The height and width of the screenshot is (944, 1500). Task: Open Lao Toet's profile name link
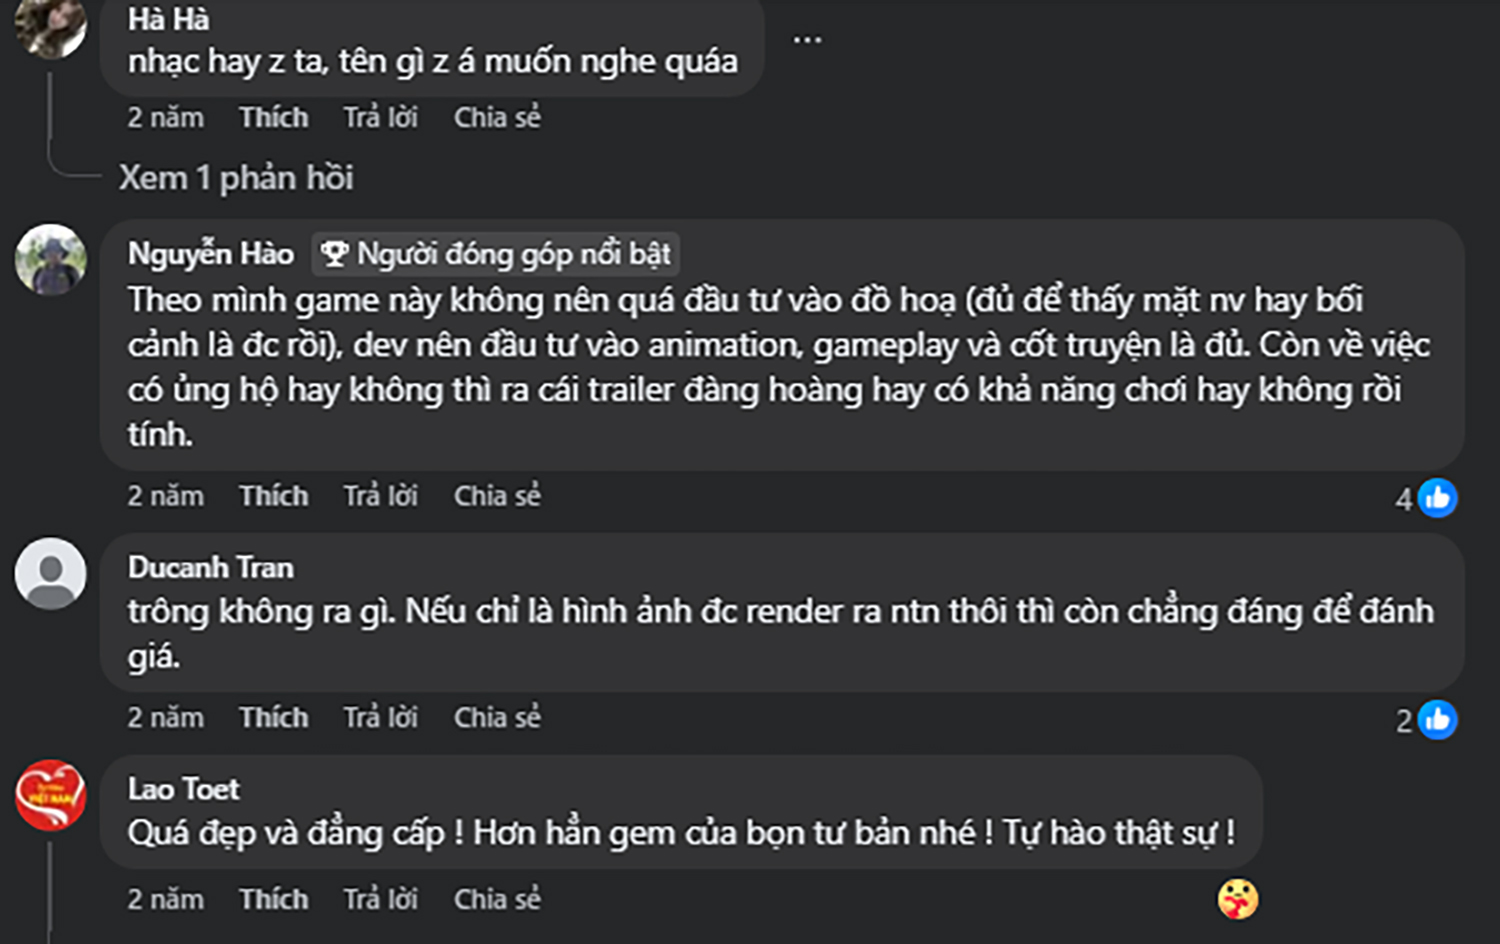click(x=184, y=789)
